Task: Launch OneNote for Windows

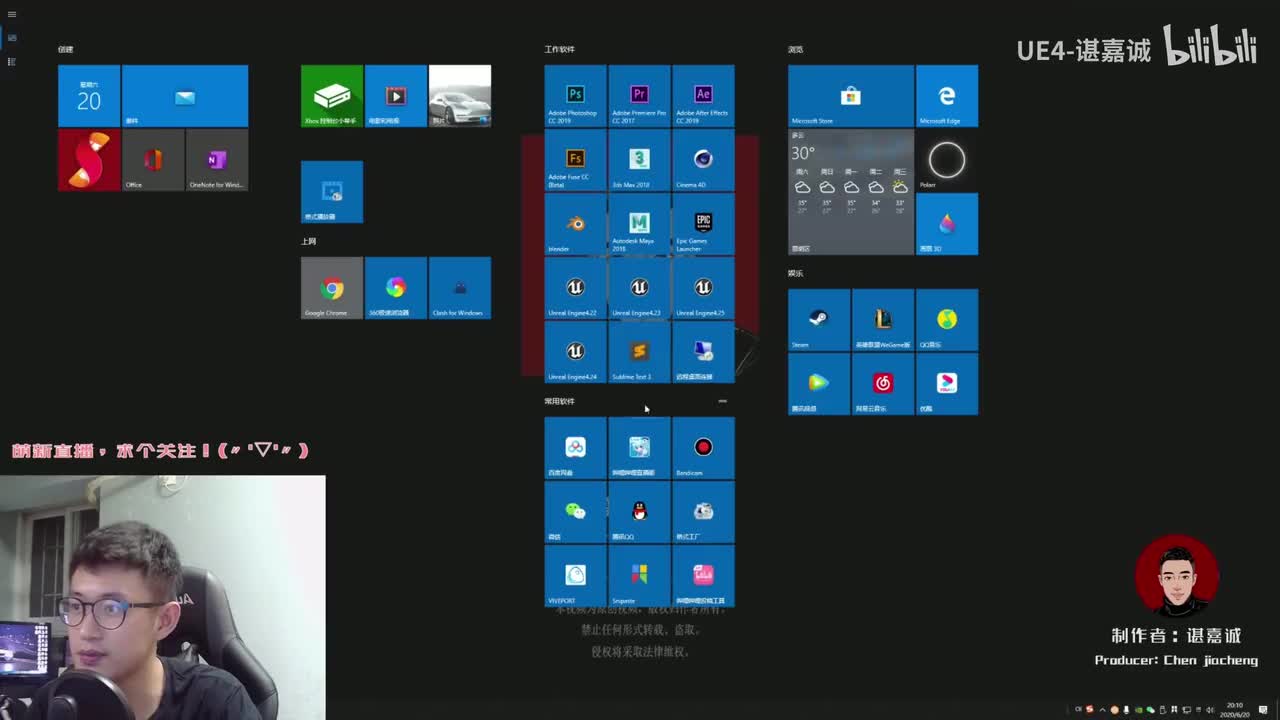Action: coord(217,160)
